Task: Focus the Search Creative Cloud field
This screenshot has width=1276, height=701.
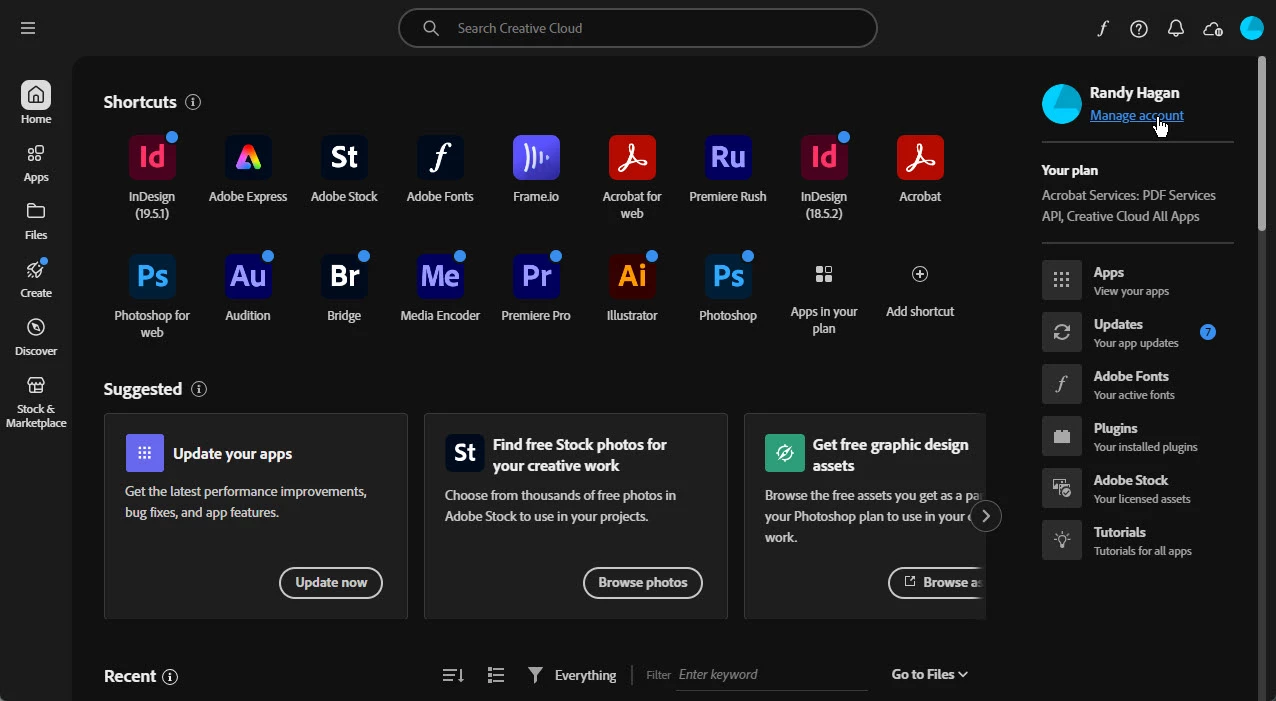Action: point(638,28)
